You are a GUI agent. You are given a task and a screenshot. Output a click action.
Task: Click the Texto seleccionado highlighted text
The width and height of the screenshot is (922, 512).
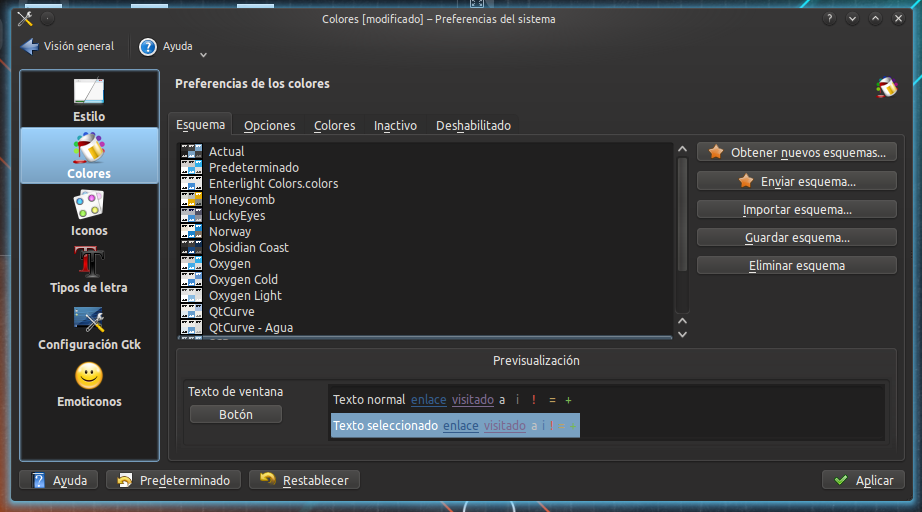[x=385, y=426]
